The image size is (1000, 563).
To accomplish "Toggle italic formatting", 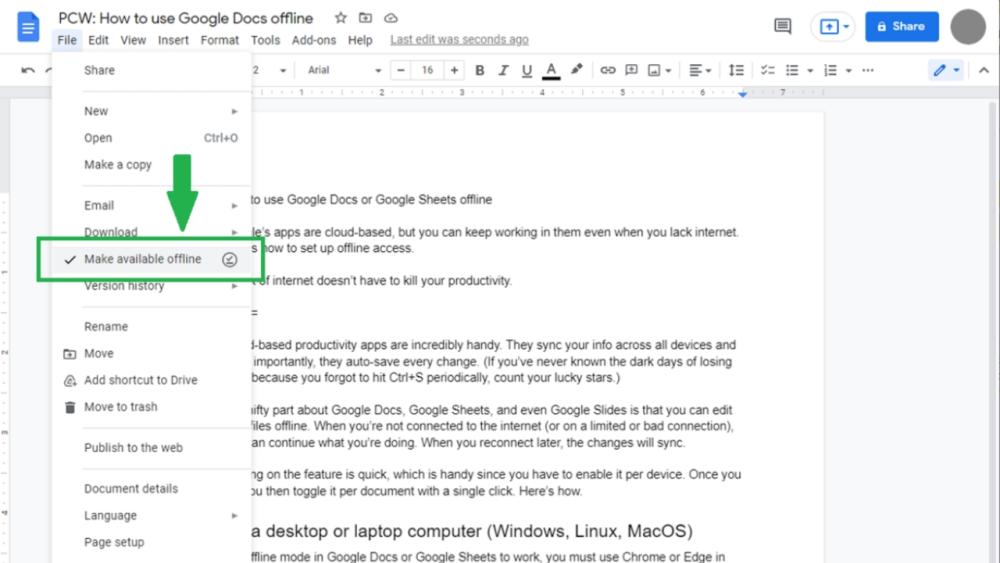I will tap(503, 70).
